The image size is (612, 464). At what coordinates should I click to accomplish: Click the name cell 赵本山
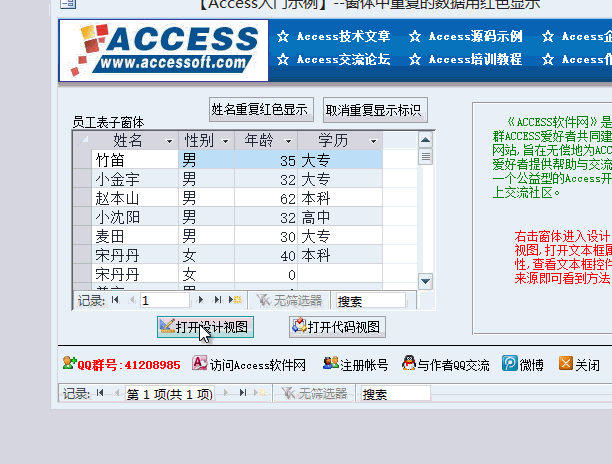coord(135,198)
